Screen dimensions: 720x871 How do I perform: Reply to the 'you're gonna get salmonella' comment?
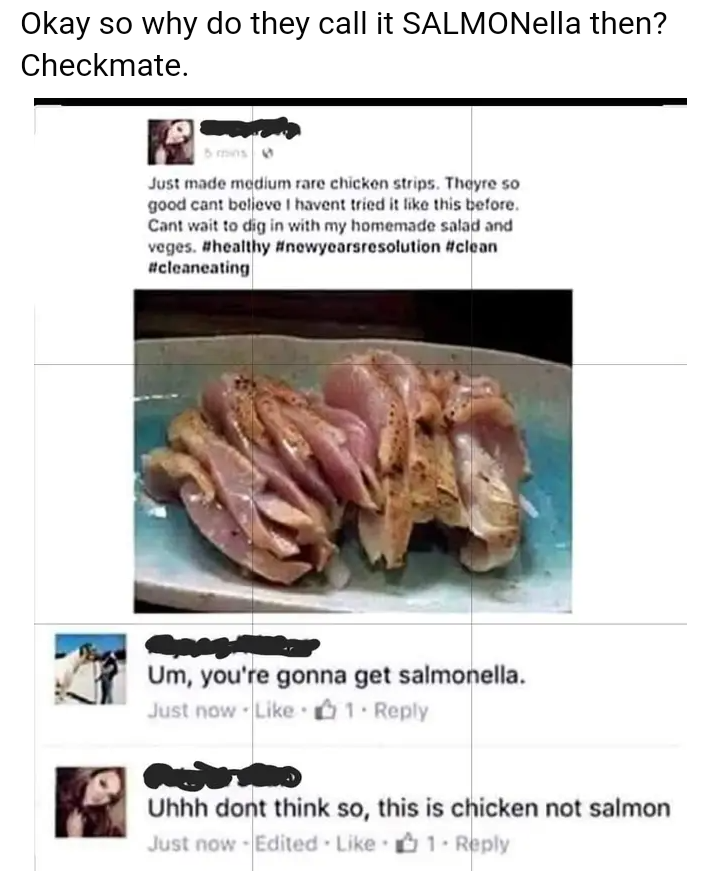[x=401, y=711]
